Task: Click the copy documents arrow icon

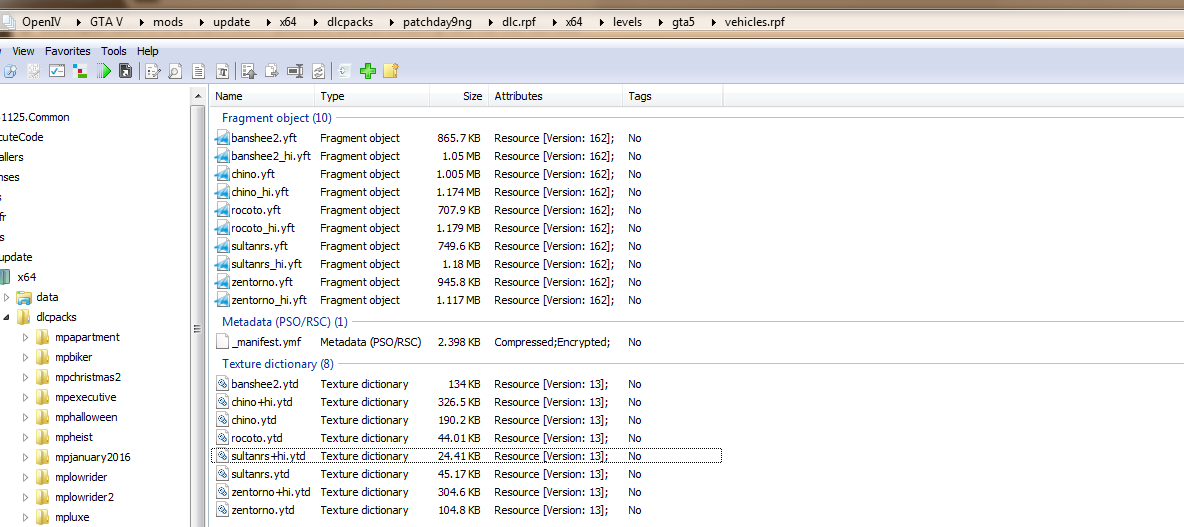Action: pos(272,71)
